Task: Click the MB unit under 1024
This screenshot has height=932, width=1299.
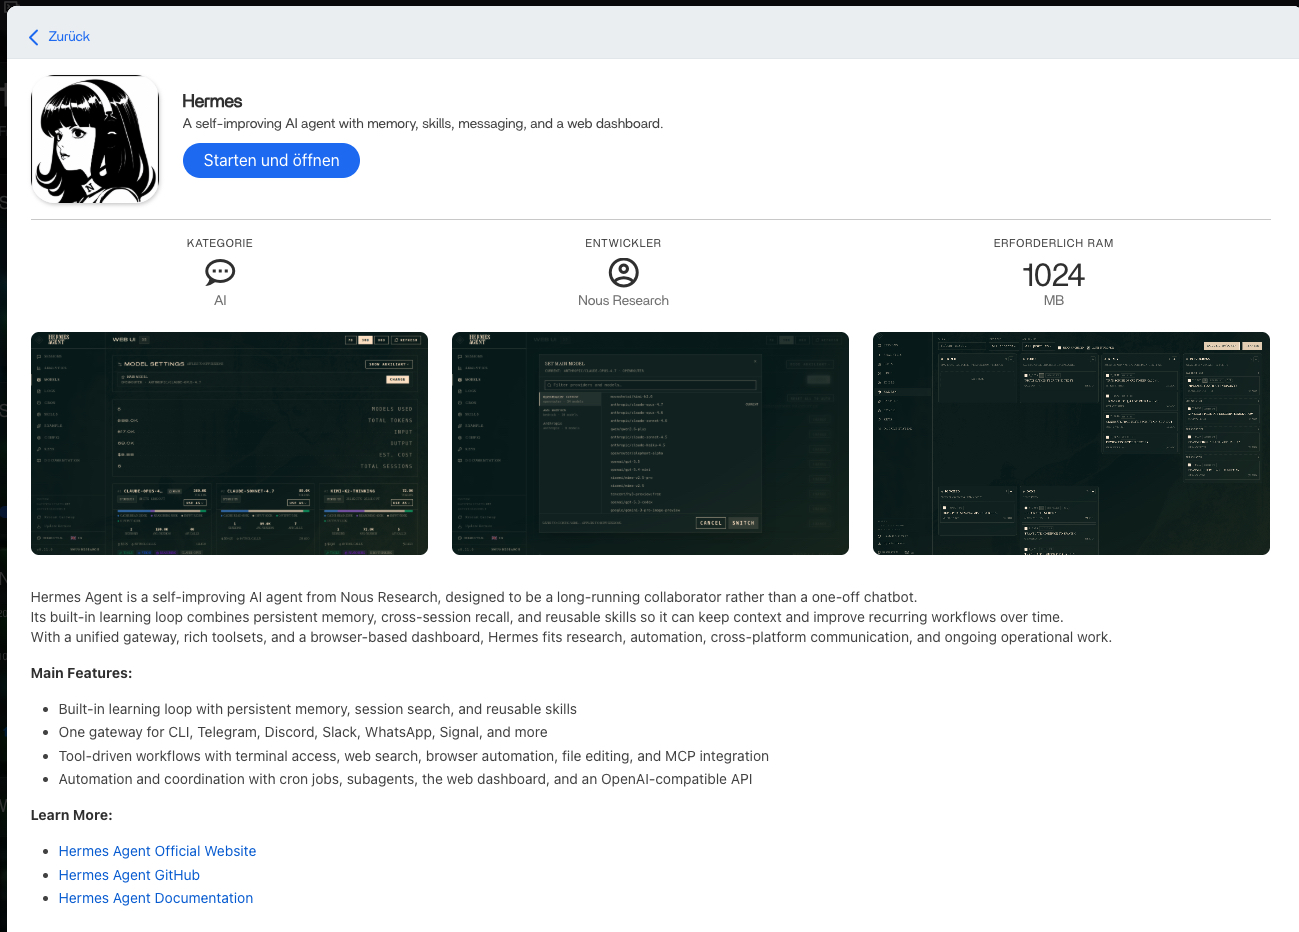Action: [1054, 300]
